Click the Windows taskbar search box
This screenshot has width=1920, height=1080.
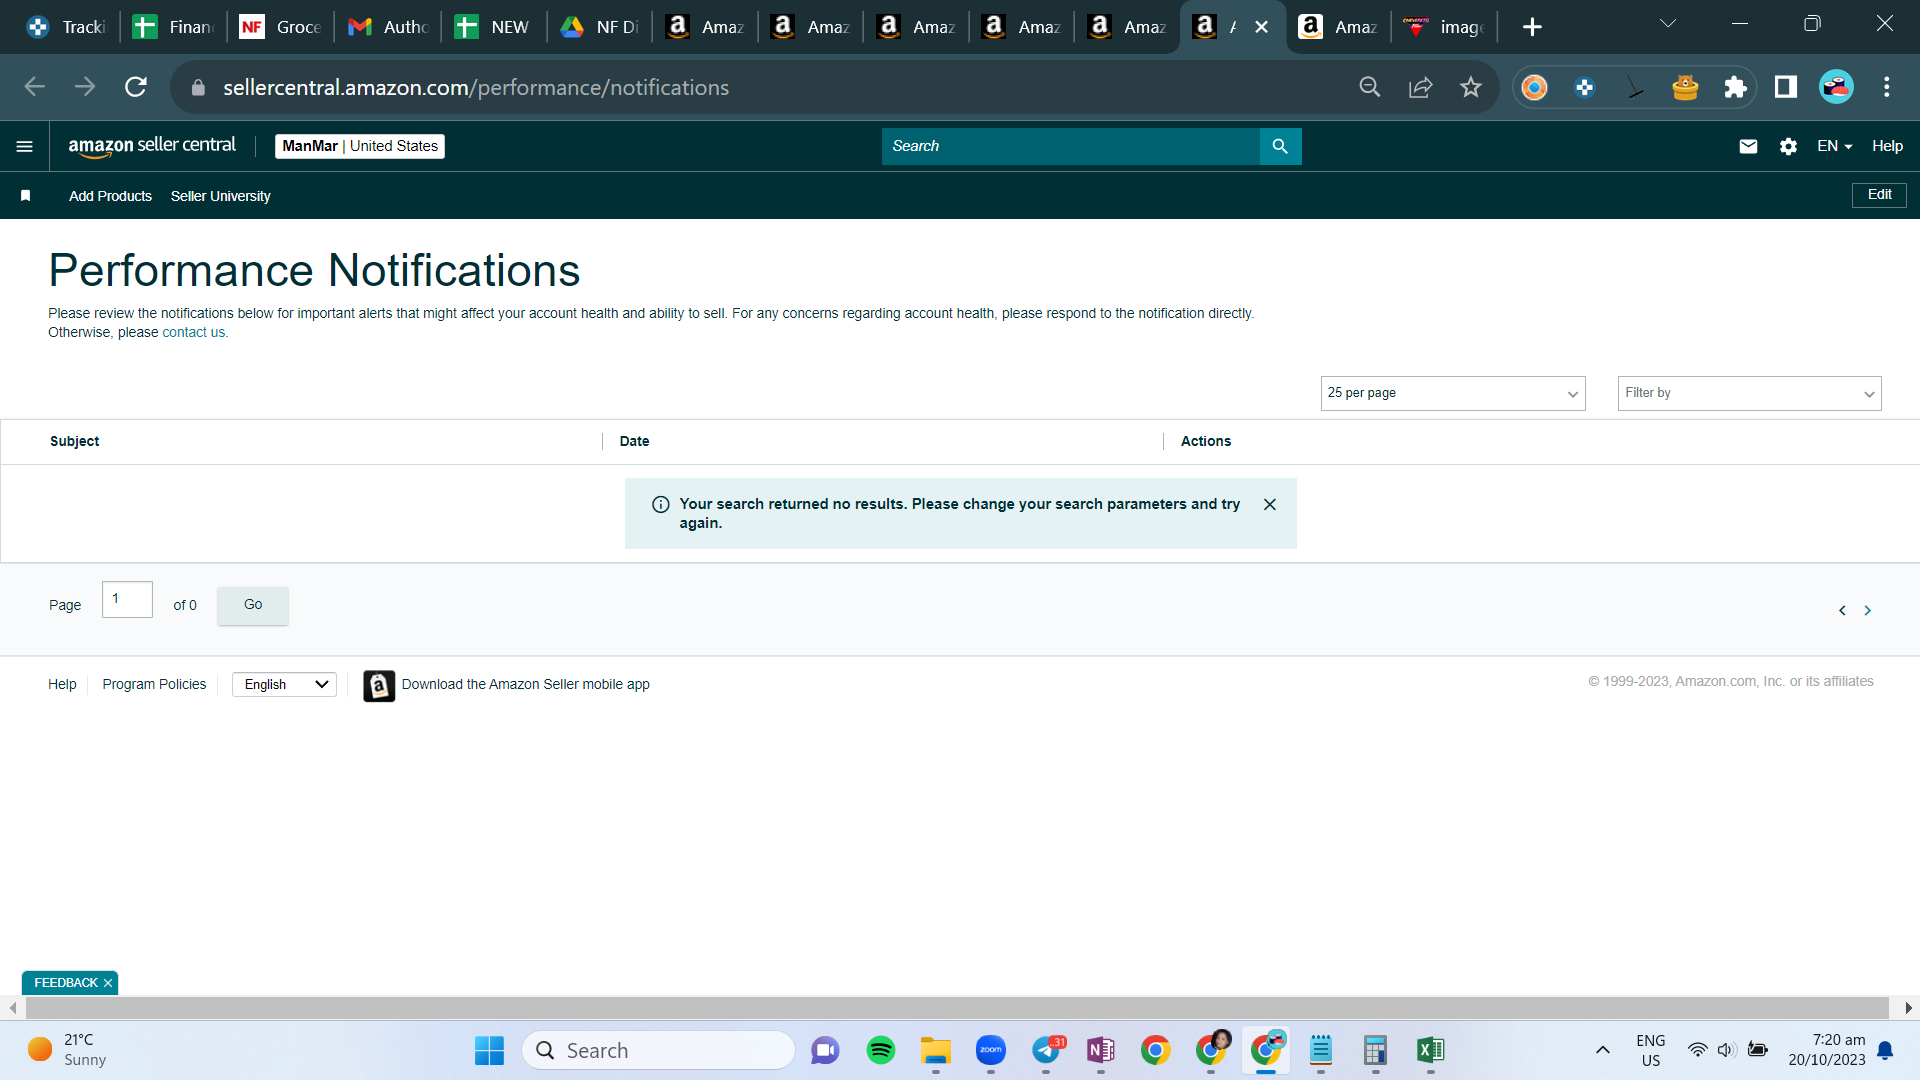click(658, 1050)
